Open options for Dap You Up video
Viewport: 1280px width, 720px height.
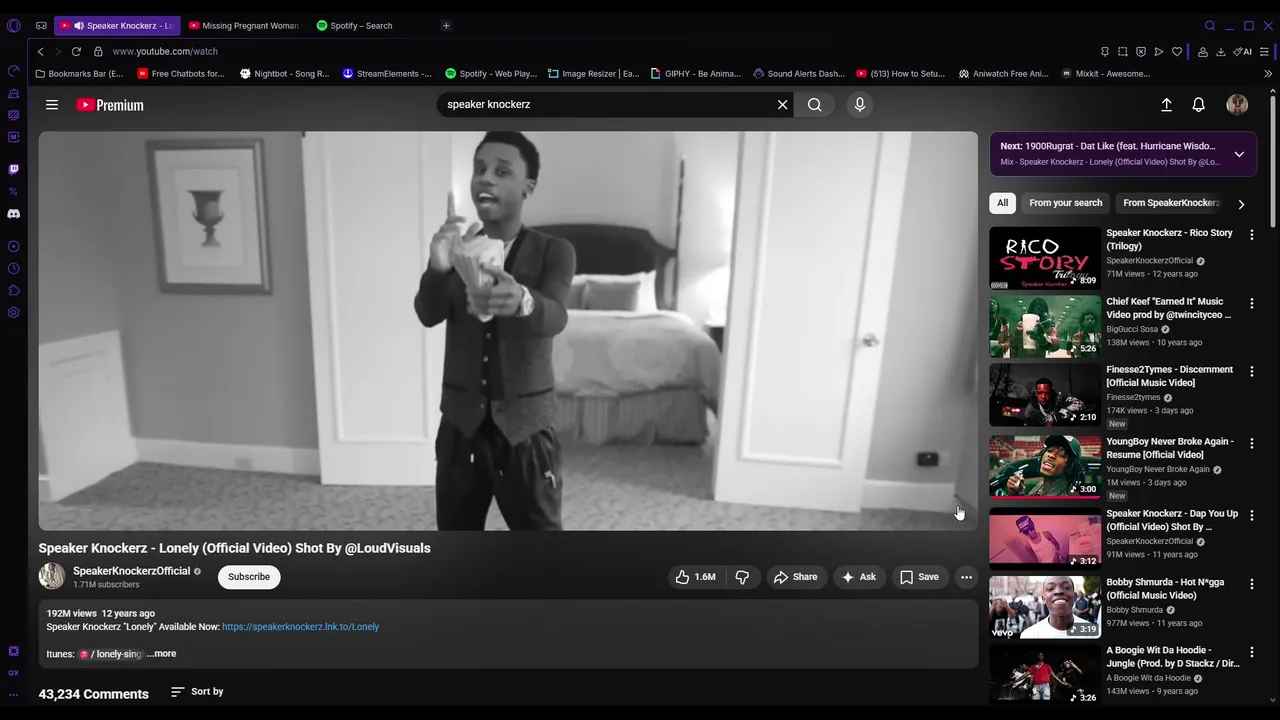click(1251, 515)
